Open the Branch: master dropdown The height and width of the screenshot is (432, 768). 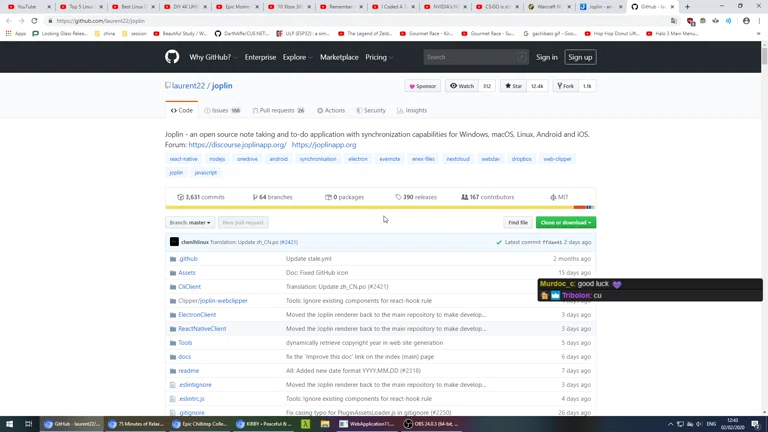[190, 222]
